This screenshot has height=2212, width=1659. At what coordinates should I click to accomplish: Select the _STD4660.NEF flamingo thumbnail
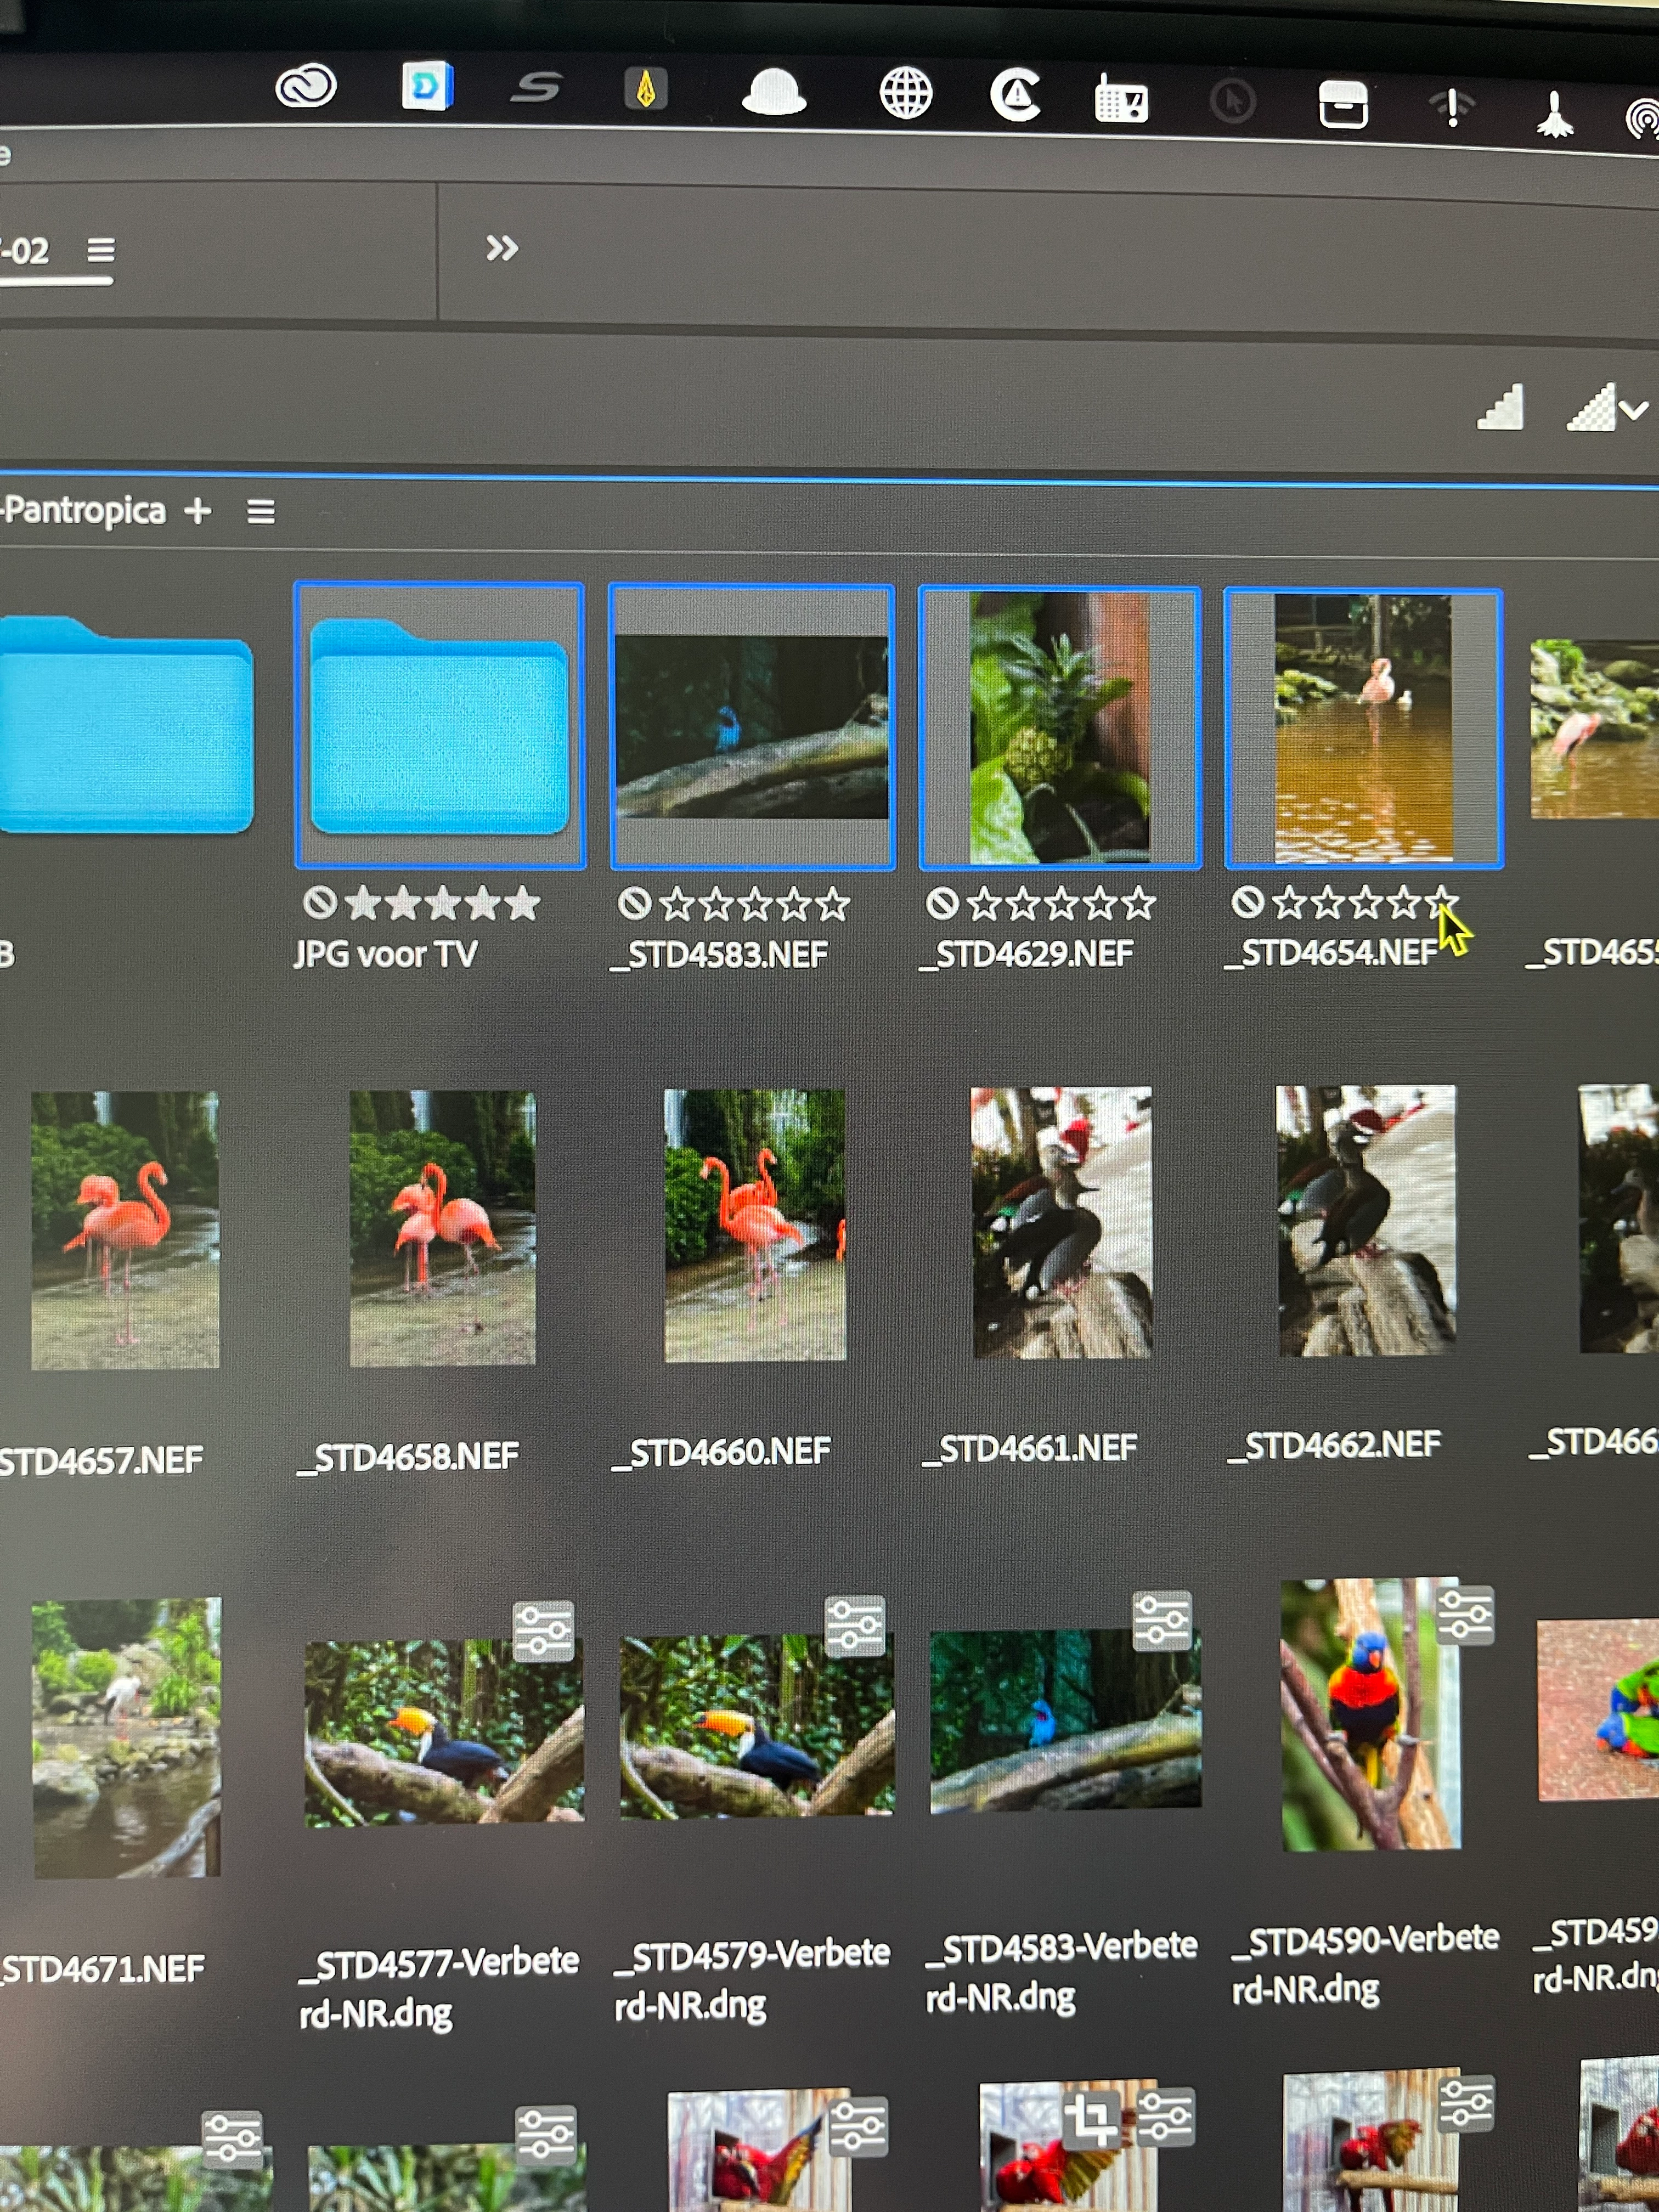click(x=755, y=1225)
